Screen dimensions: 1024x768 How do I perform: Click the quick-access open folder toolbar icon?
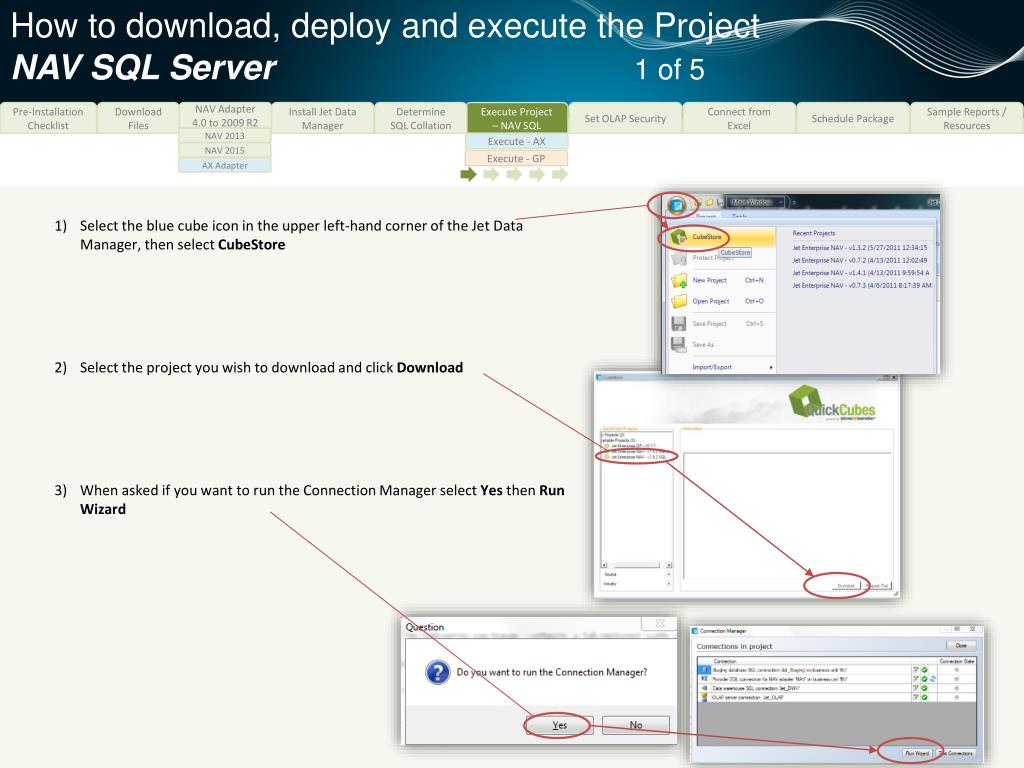point(709,203)
